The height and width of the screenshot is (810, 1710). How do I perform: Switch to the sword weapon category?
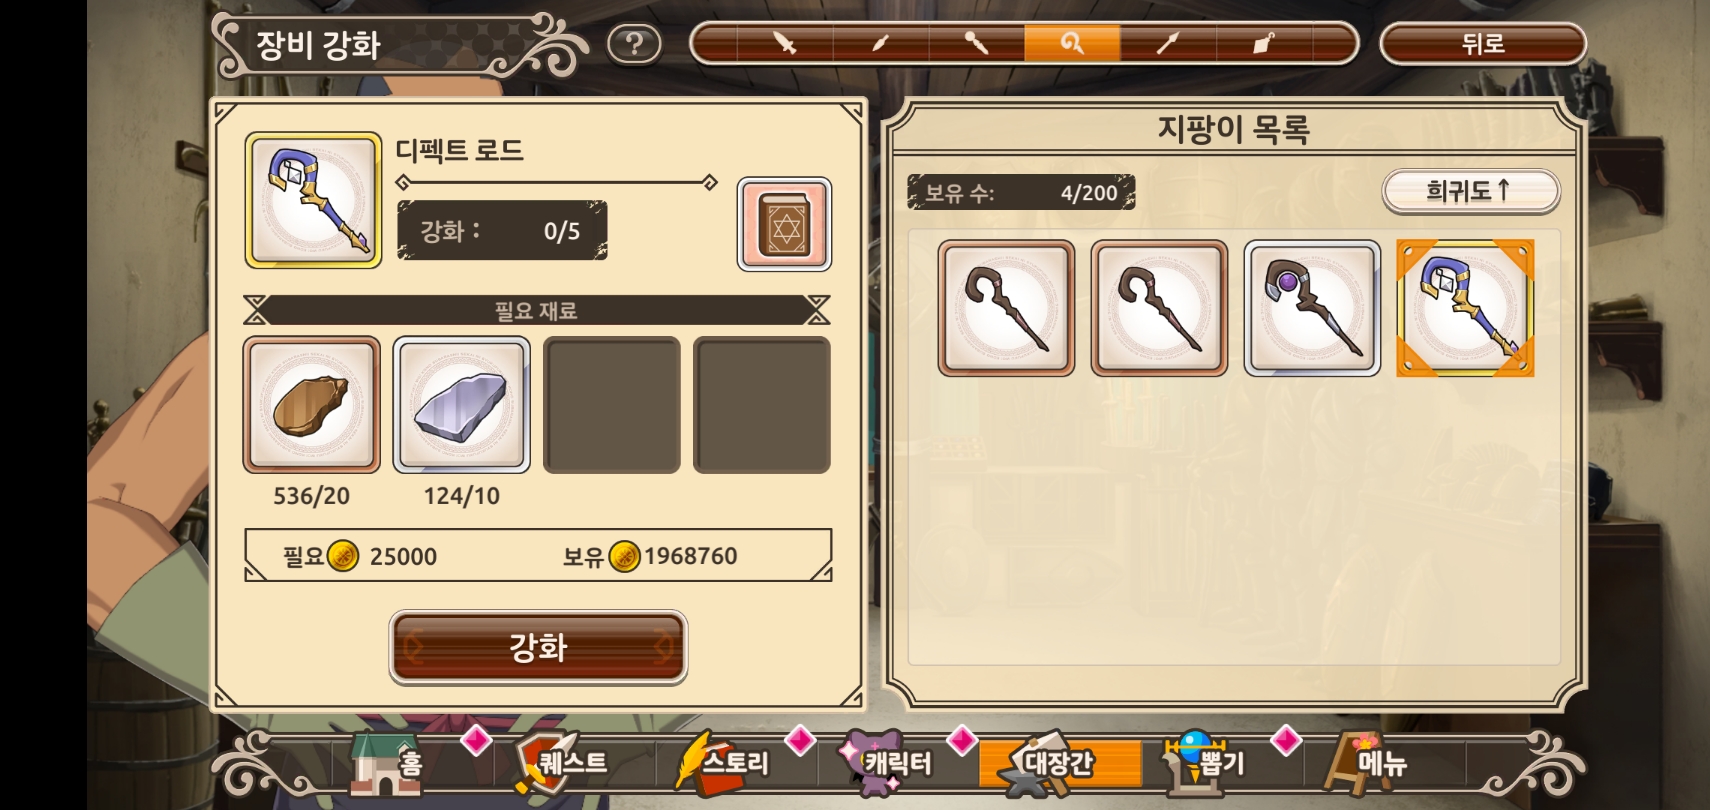point(785,43)
